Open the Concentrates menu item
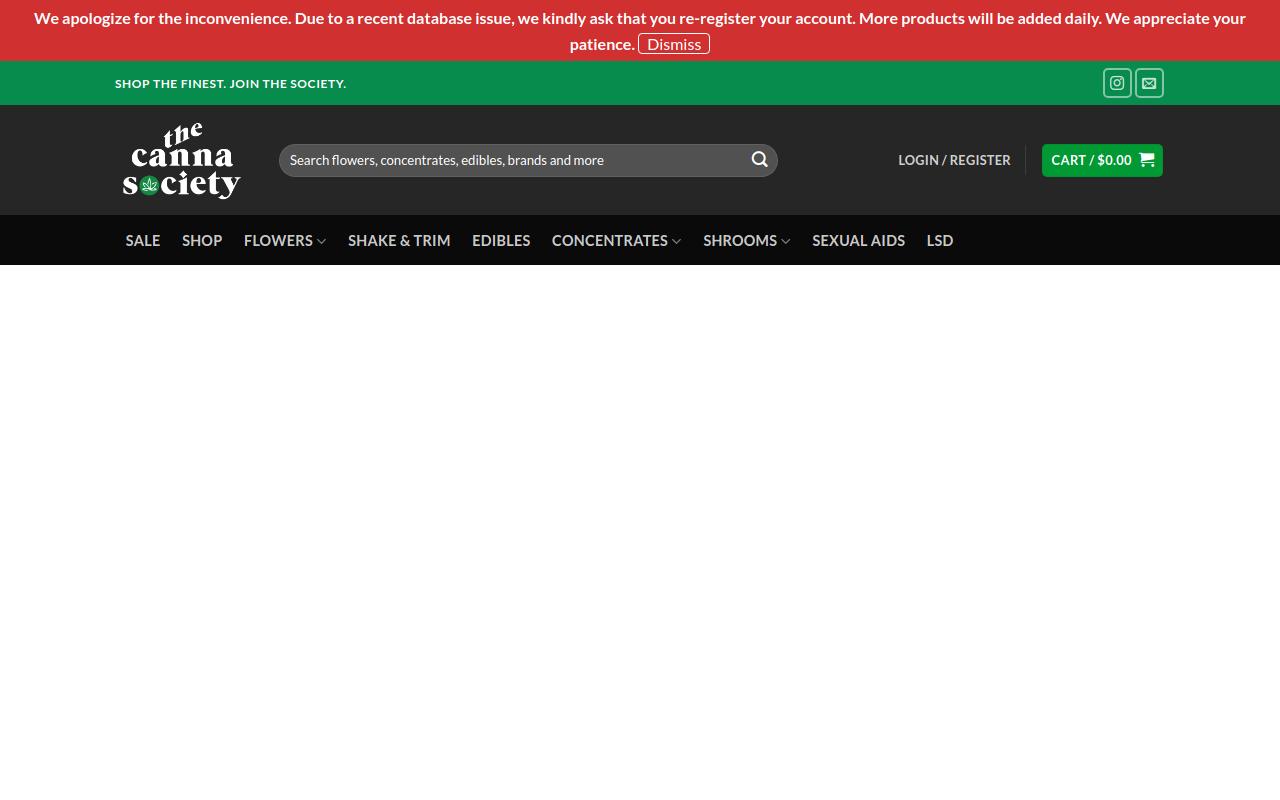This screenshot has width=1280, height=800. pos(610,240)
